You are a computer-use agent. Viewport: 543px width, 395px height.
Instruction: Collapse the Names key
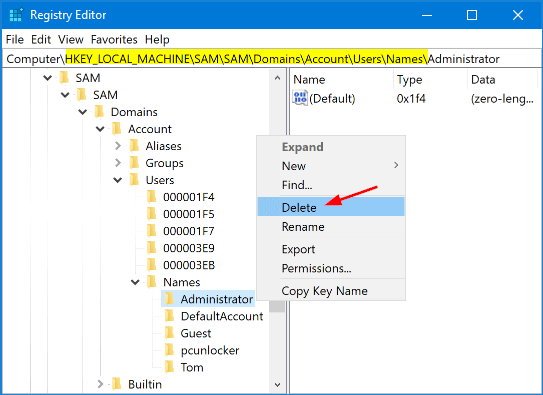point(135,282)
